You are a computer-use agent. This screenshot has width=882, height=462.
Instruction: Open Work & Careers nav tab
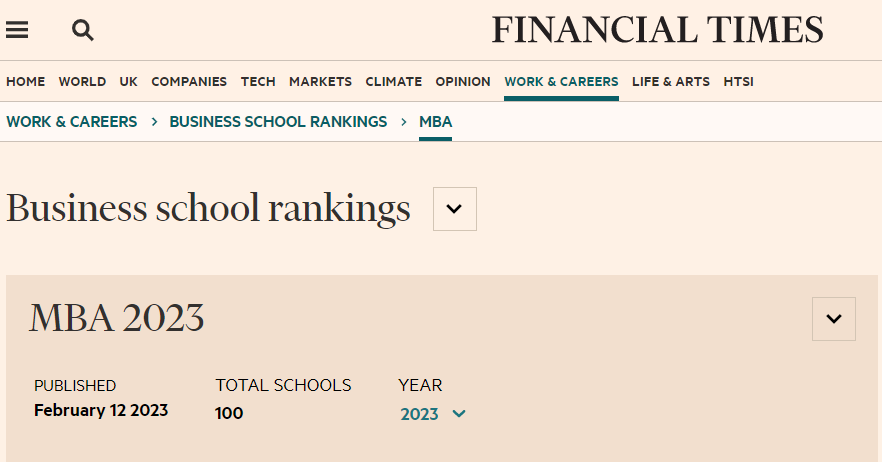pos(561,82)
